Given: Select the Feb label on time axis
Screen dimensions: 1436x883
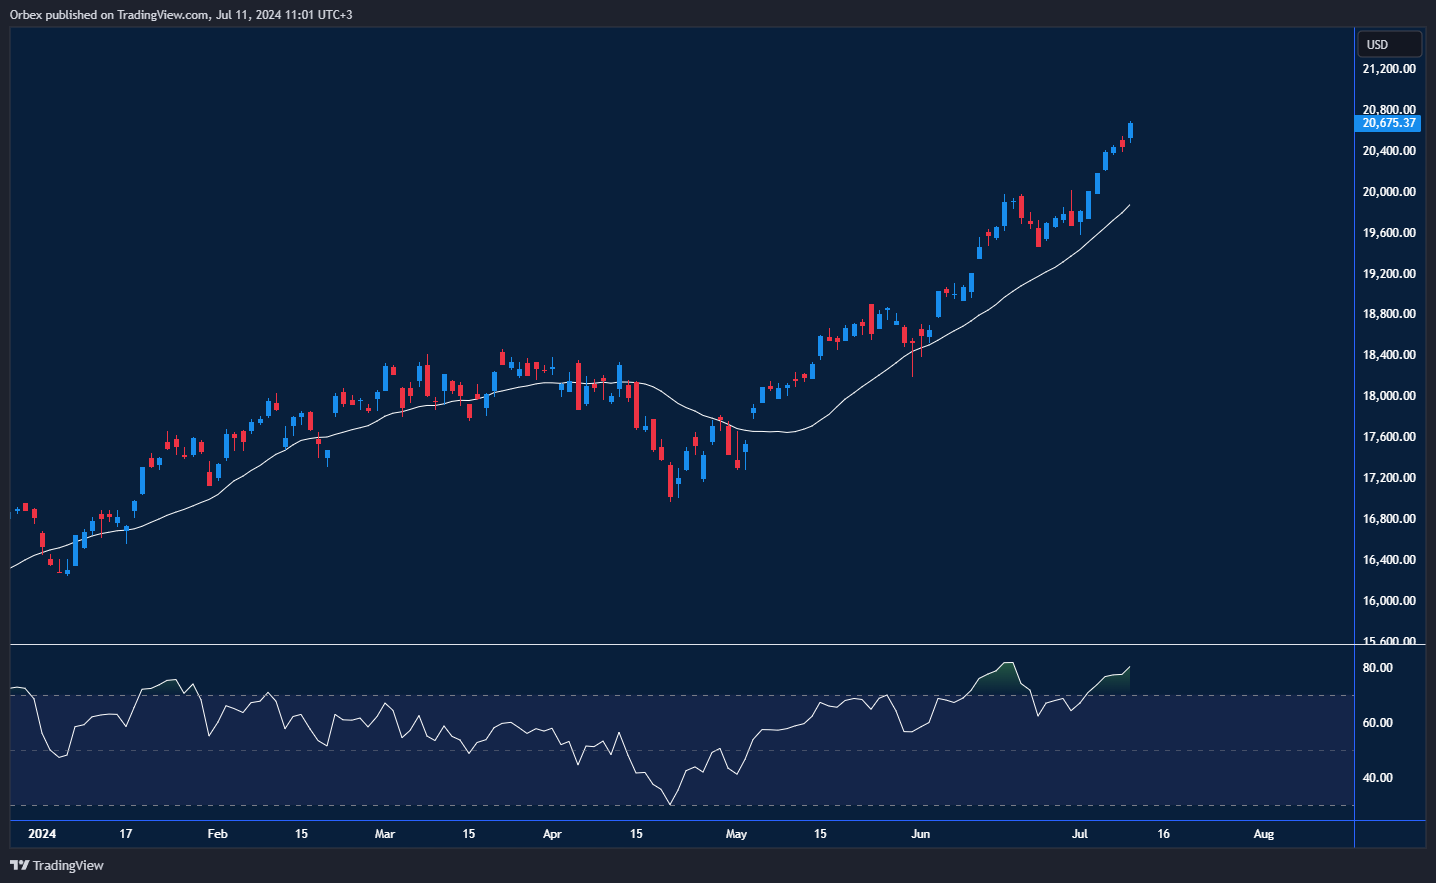Looking at the screenshot, I should [217, 834].
